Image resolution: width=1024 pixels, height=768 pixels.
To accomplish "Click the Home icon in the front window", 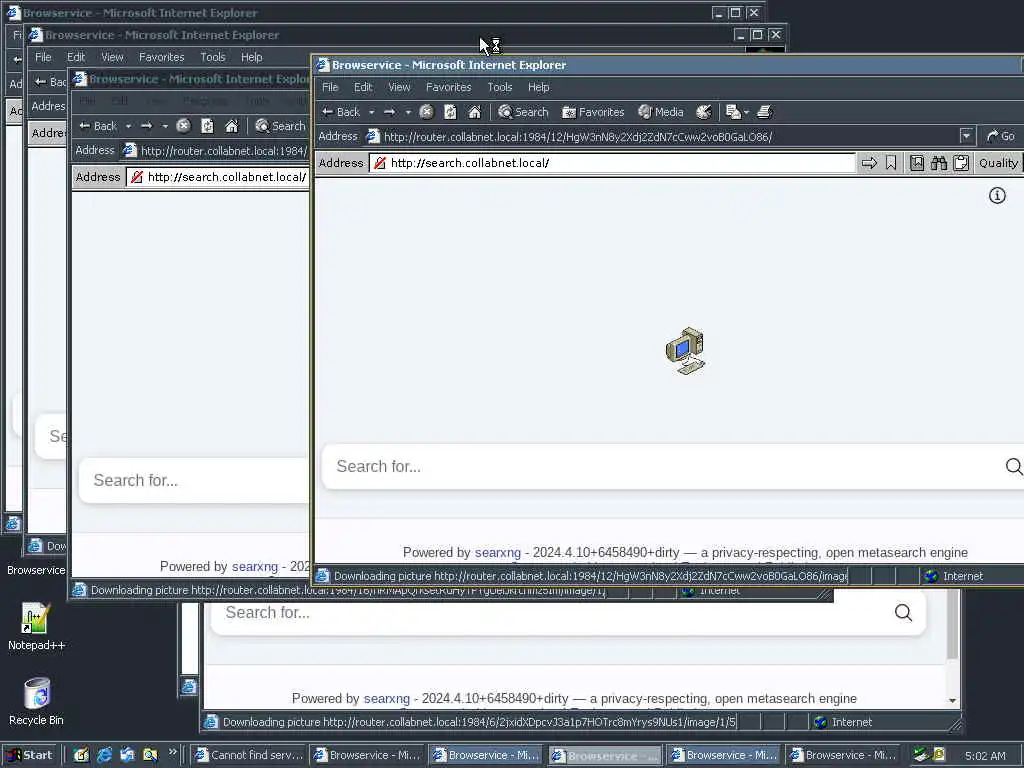I will (x=475, y=112).
